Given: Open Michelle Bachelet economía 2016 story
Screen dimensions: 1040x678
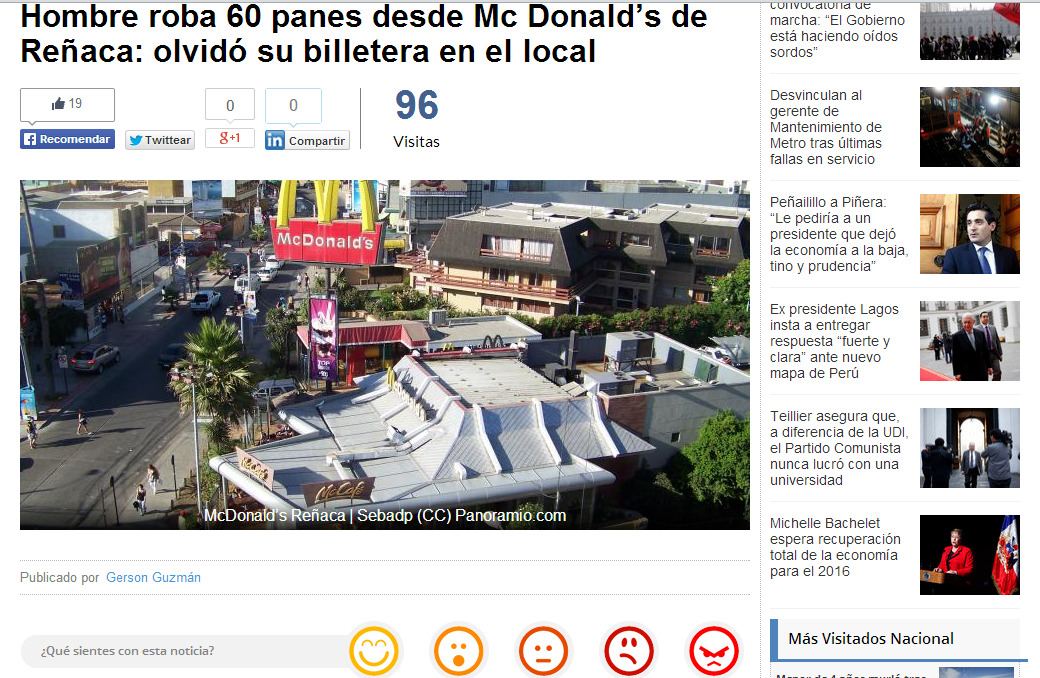Looking at the screenshot, I should click(835, 547).
